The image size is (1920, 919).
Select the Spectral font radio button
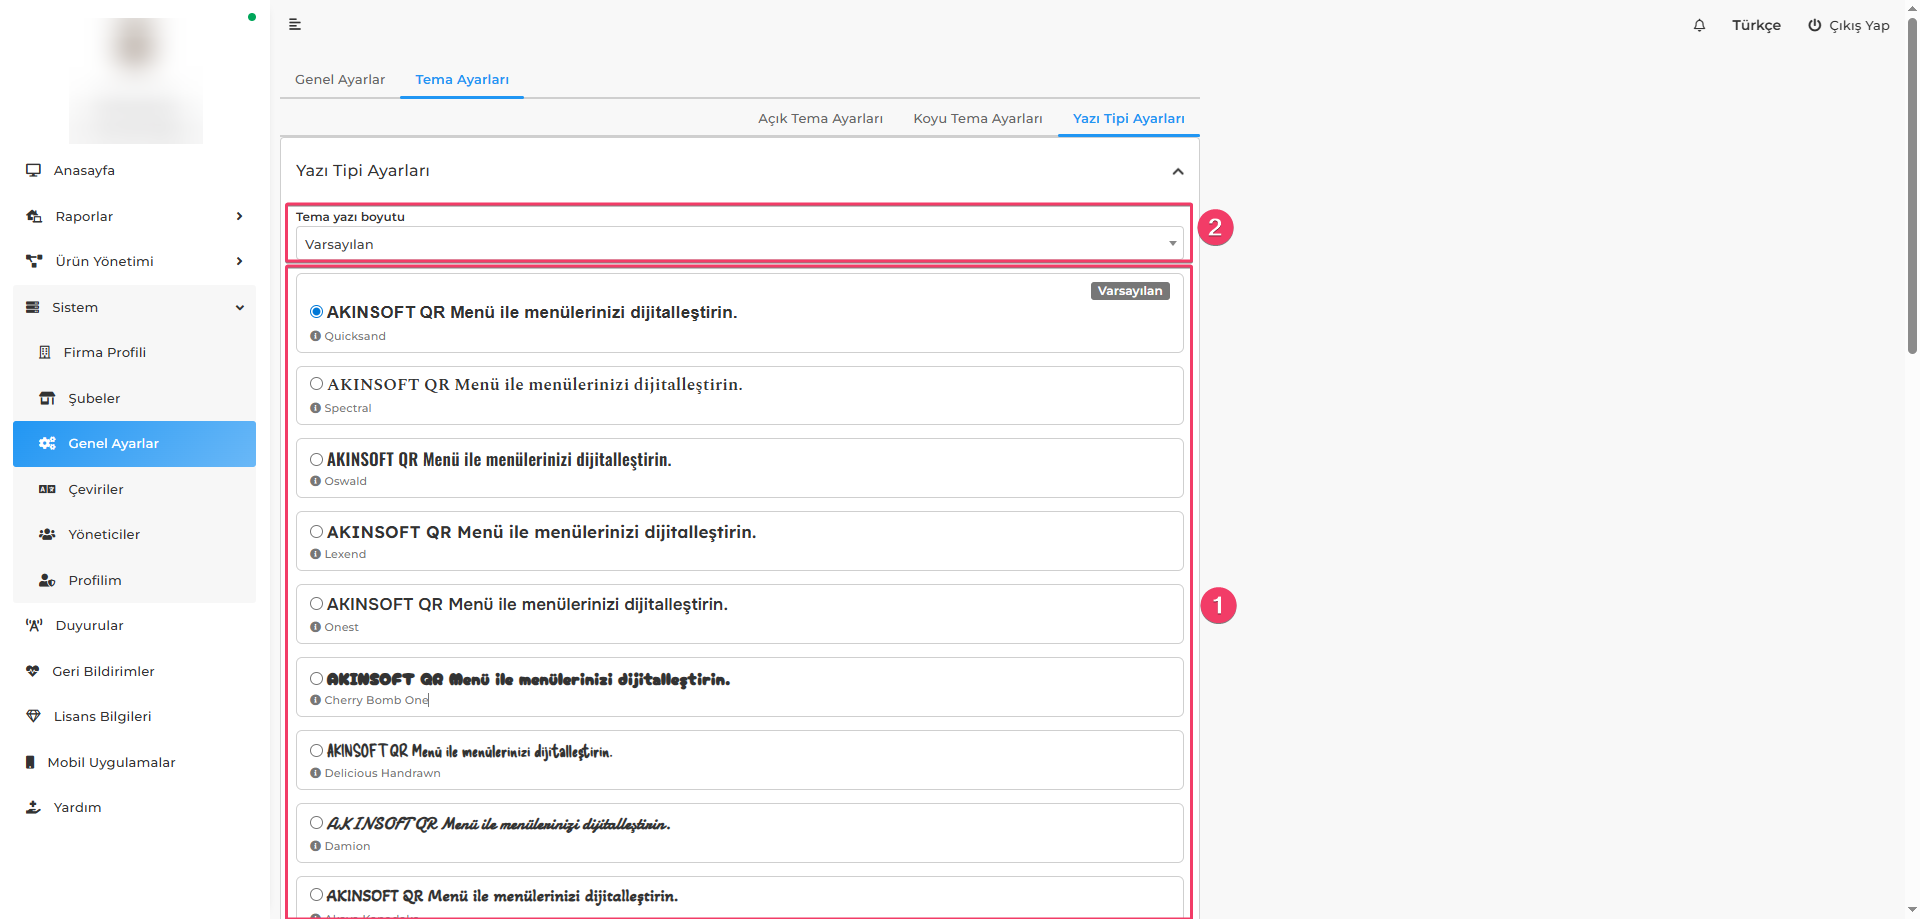316,384
